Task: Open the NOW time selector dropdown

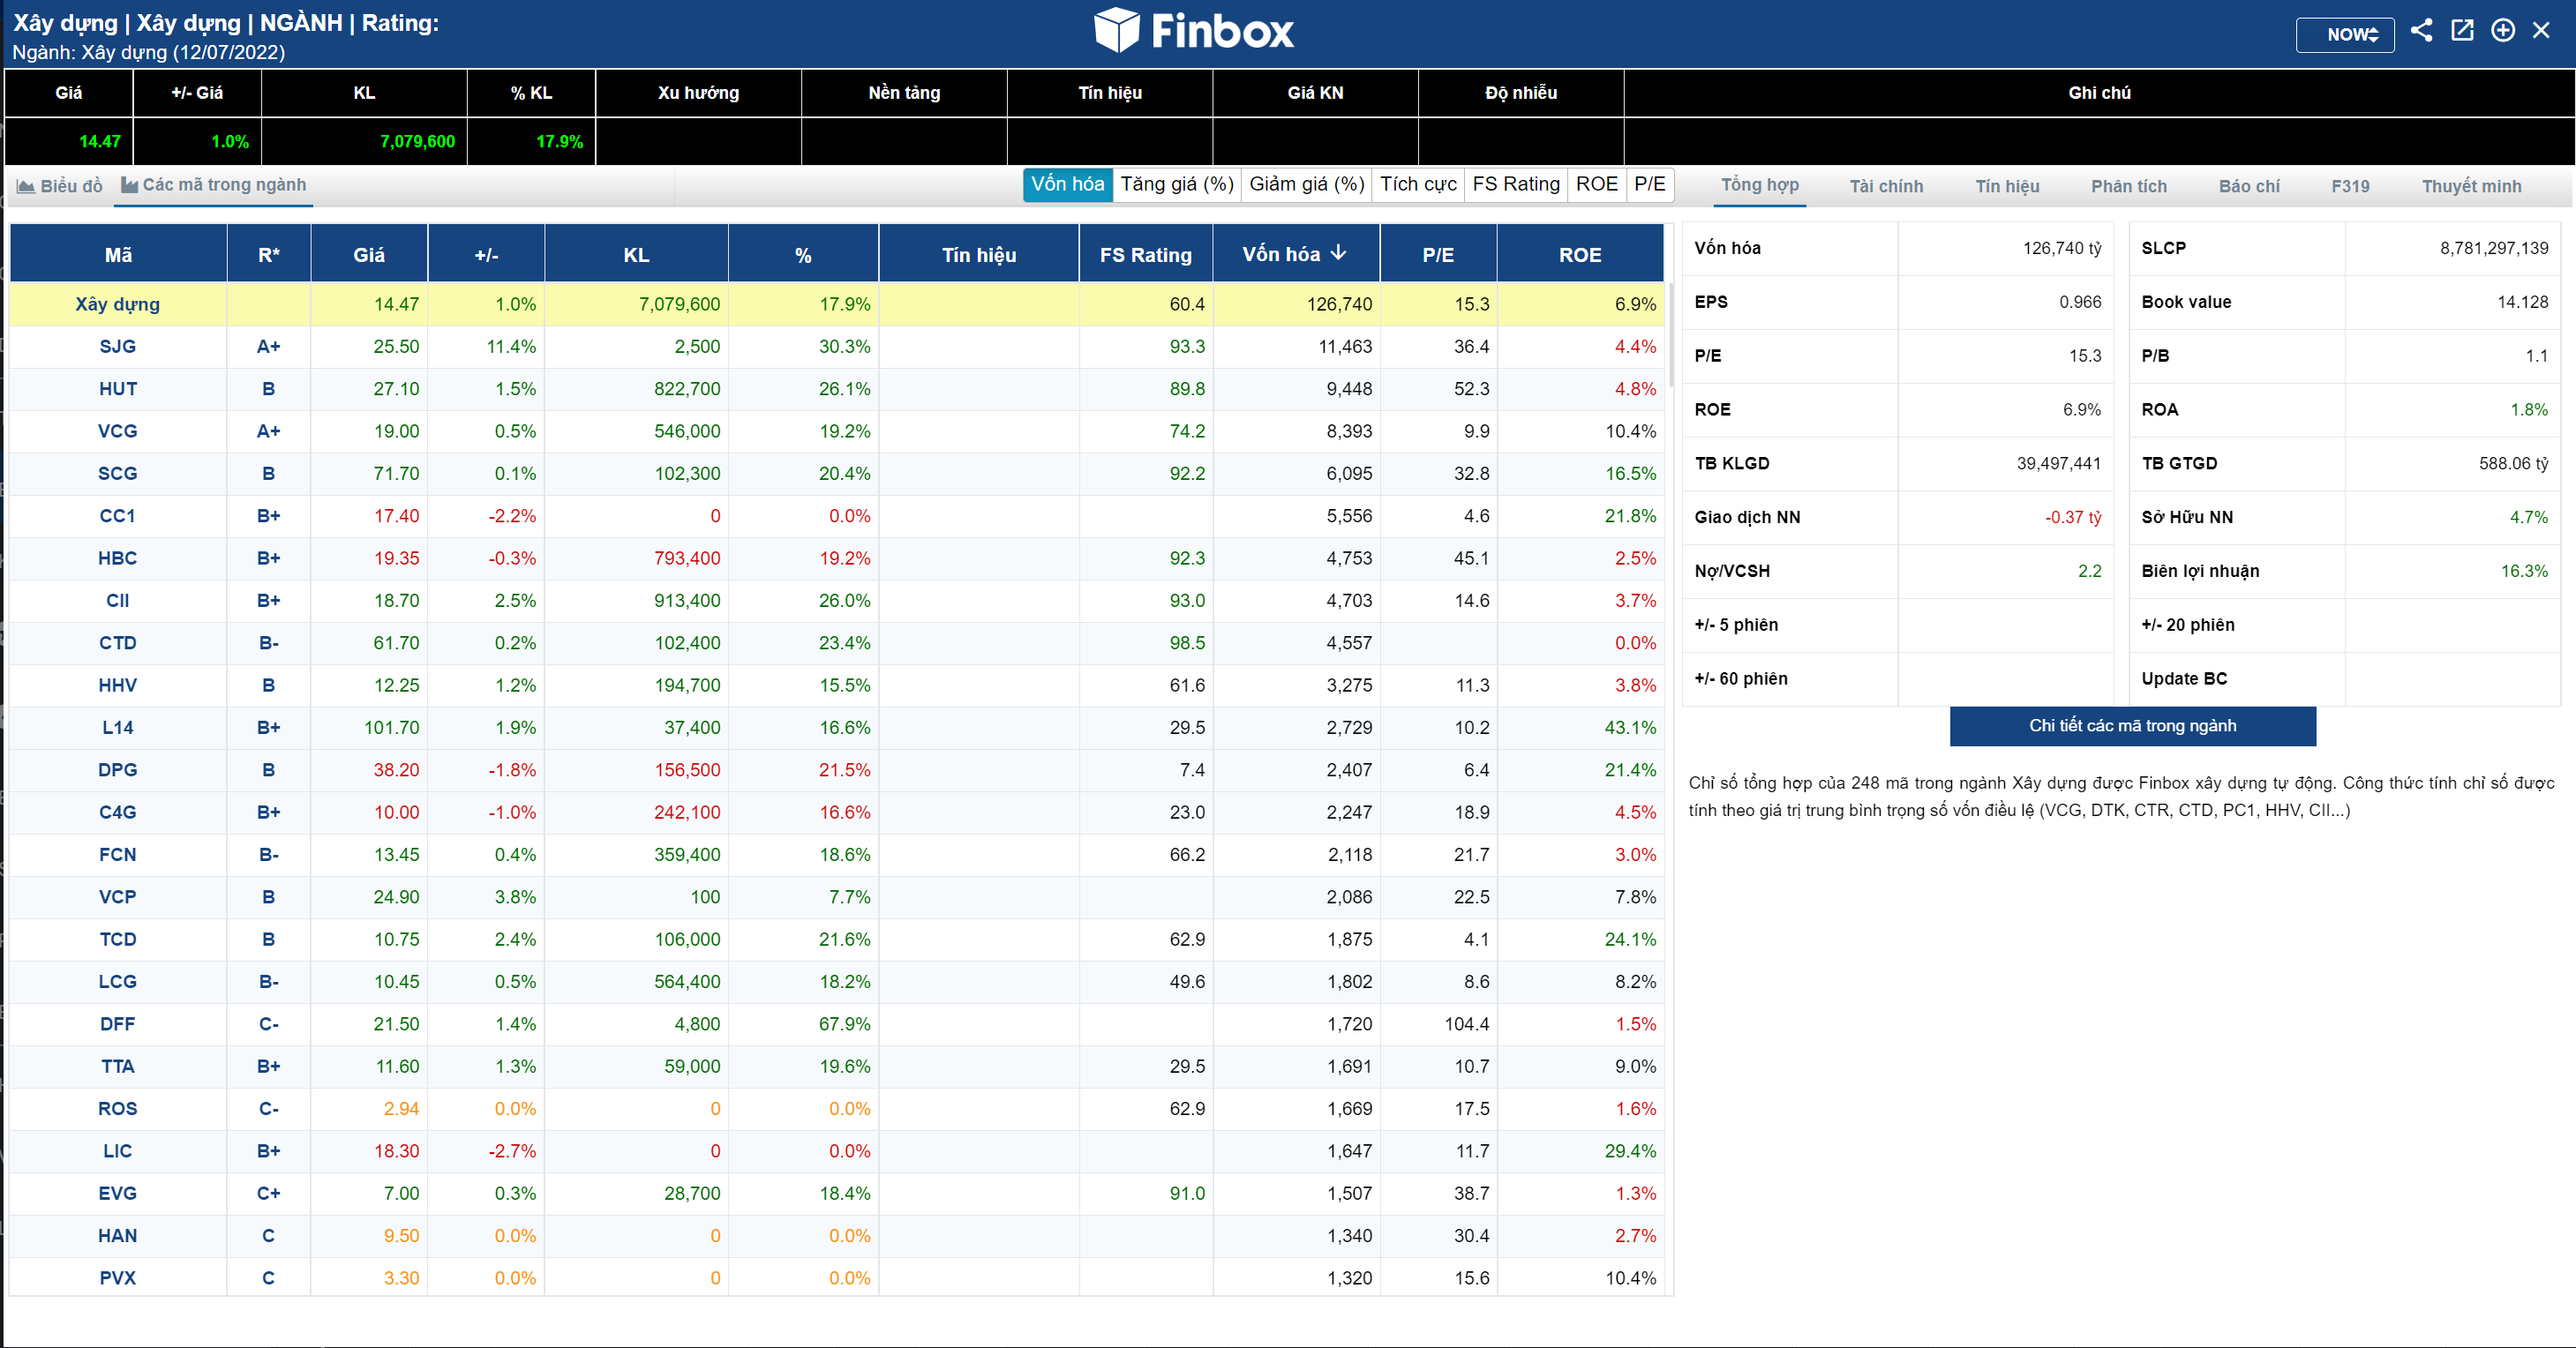Action: pos(2344,34)
